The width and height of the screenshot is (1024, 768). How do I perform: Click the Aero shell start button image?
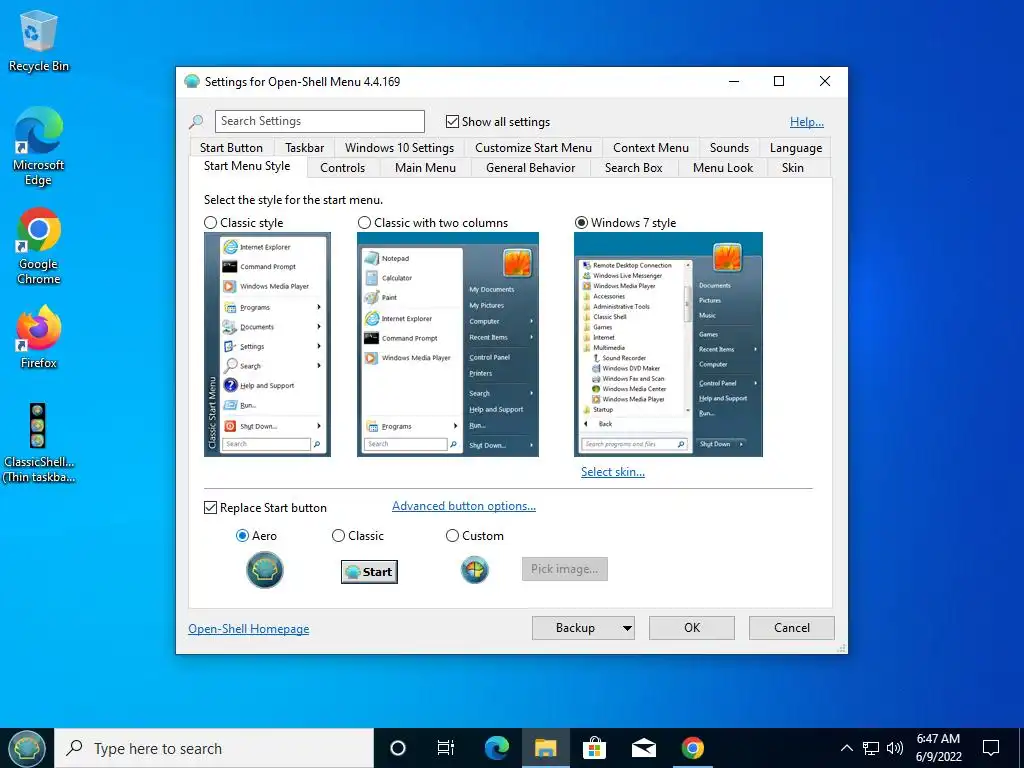point(264,570)
